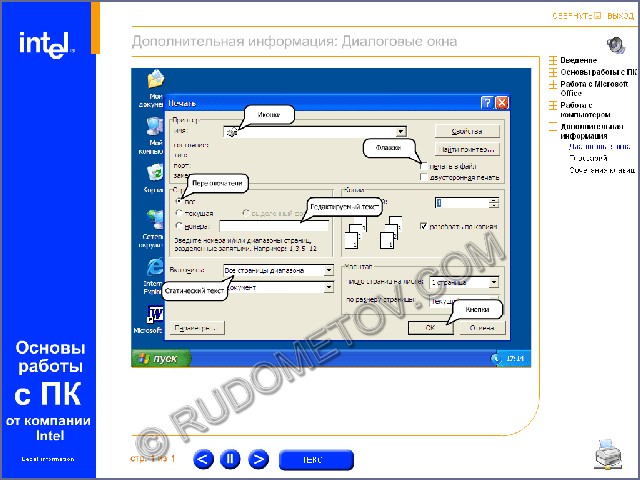Check the двусторонняя печать checkbox
This screenshot has width=640, height=480.
tap(424, 177)
